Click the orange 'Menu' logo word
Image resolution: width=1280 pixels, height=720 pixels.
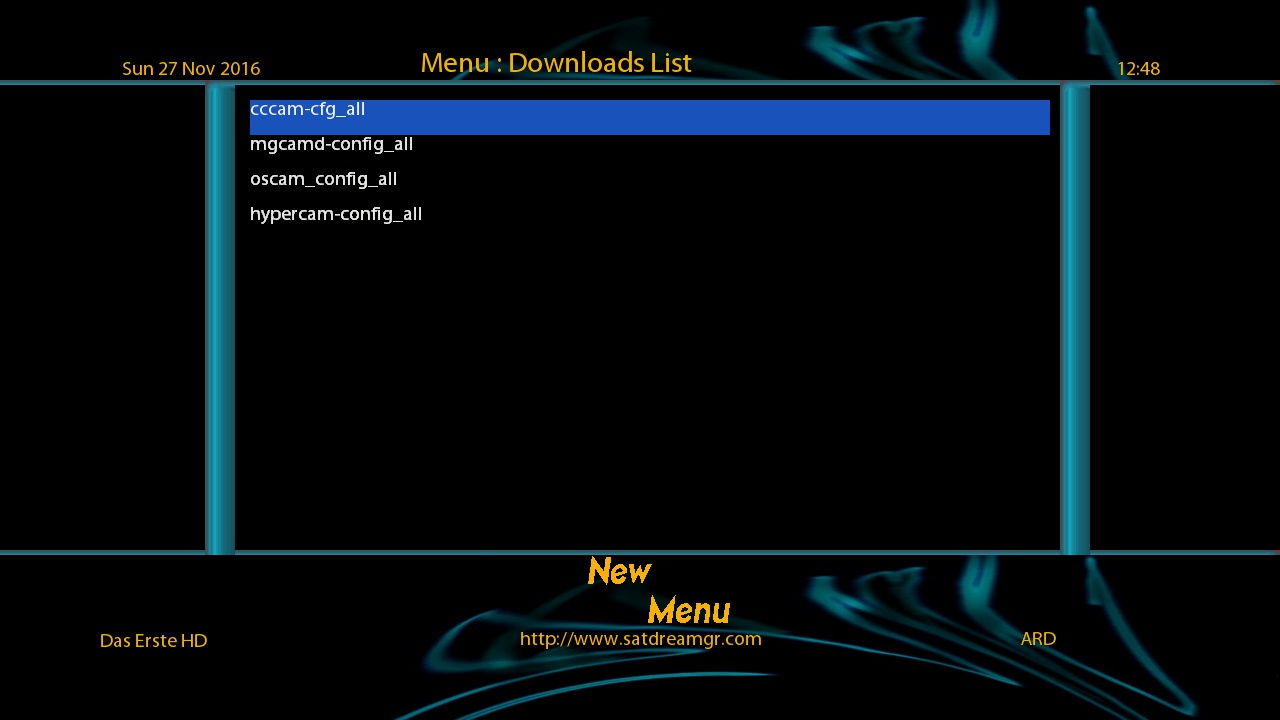pos(688,609)
